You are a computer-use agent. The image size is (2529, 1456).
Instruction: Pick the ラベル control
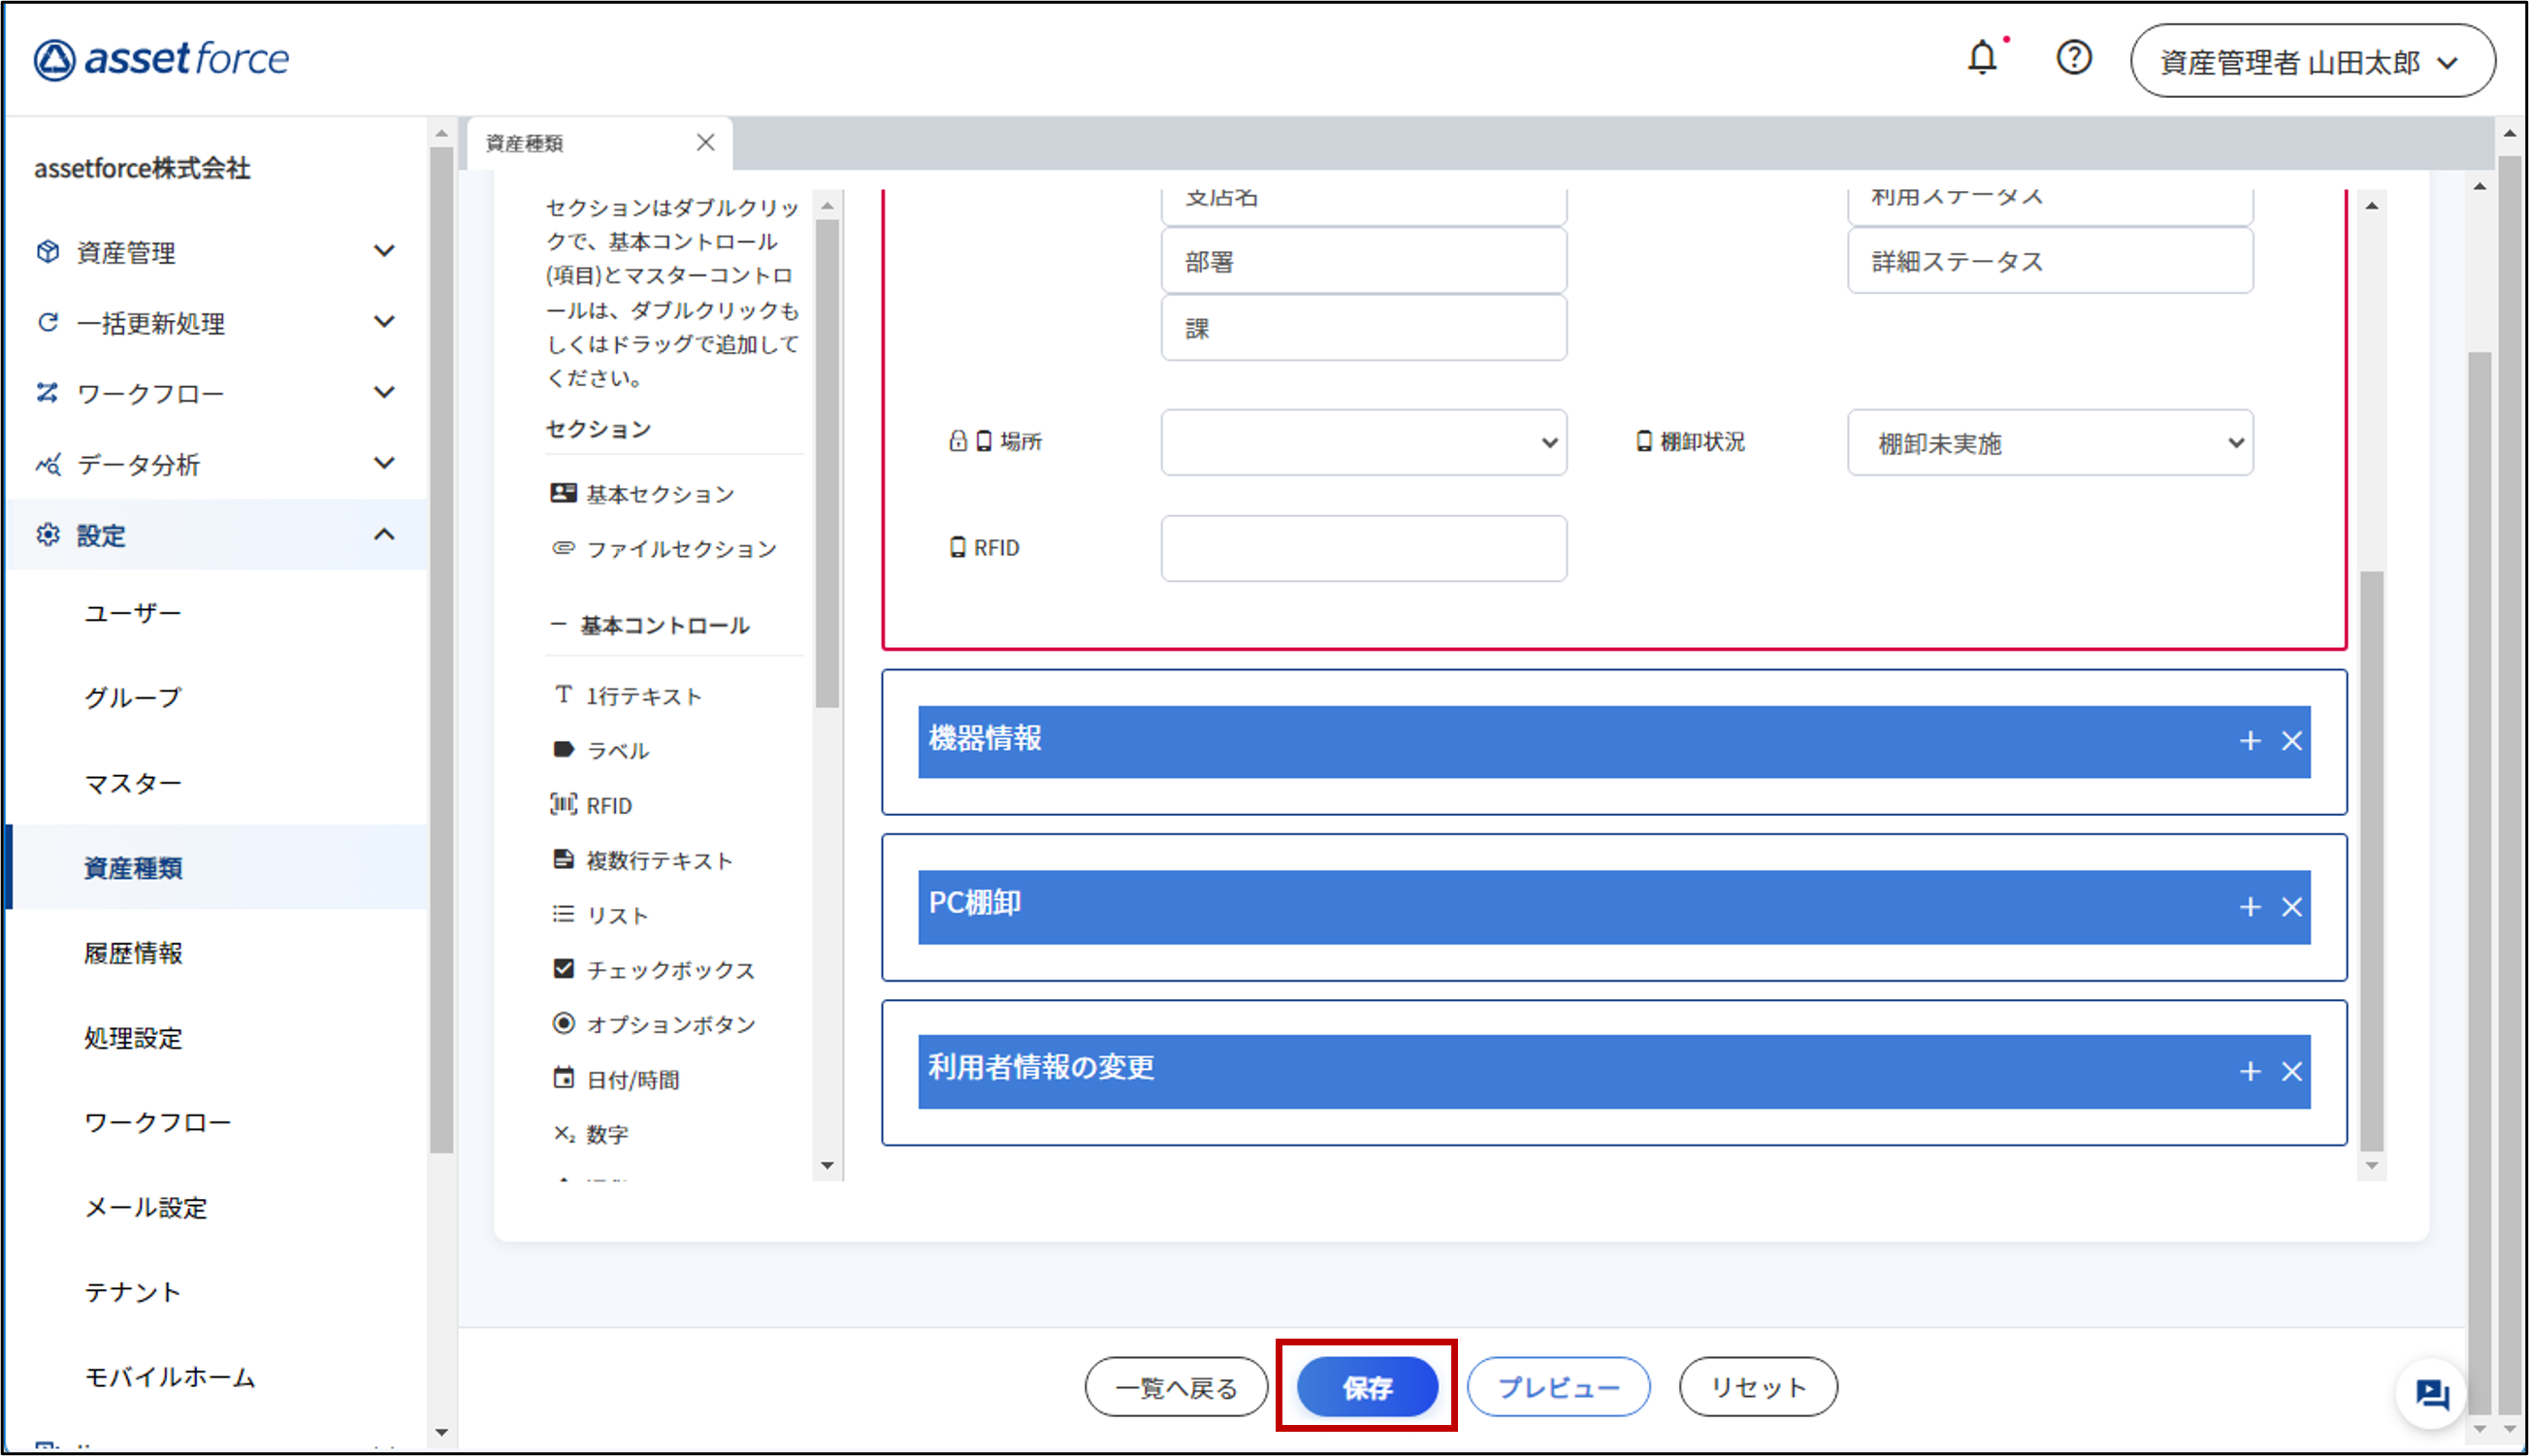(x=600, y=750)
